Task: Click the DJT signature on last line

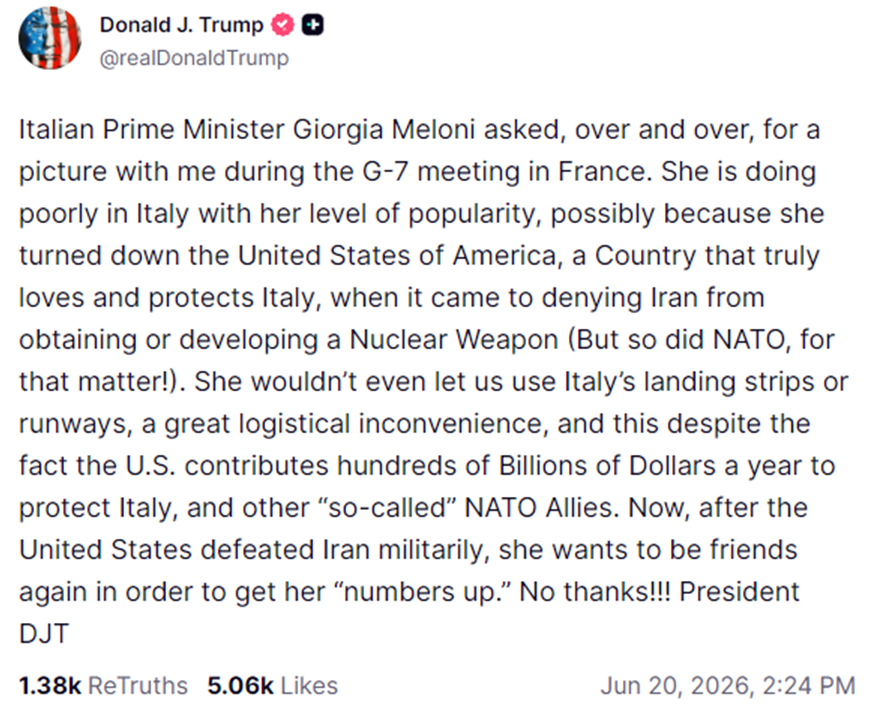Action: [44, 634]
